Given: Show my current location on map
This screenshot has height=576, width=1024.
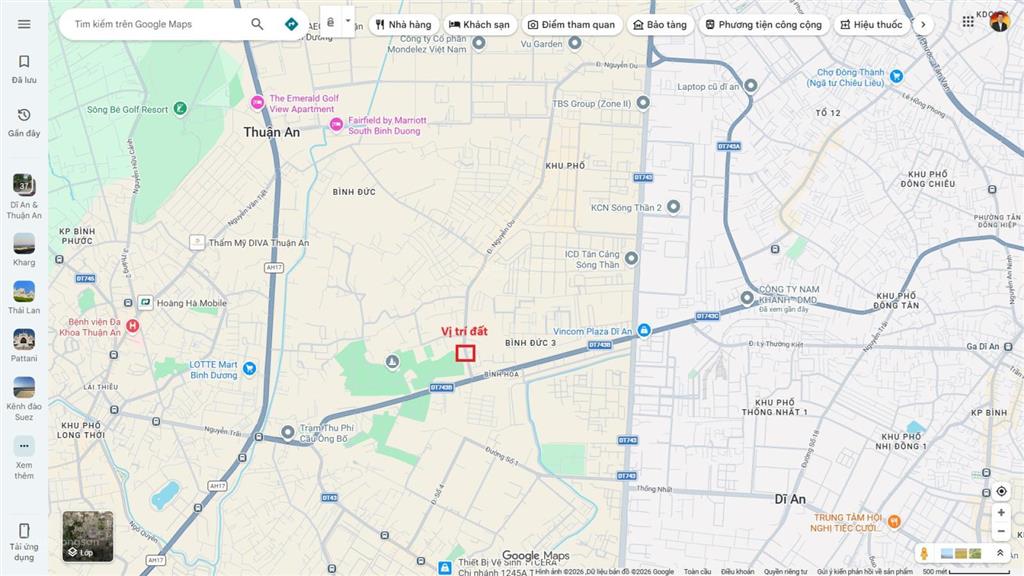Looking at the screenshot, I should (1001, 491).
